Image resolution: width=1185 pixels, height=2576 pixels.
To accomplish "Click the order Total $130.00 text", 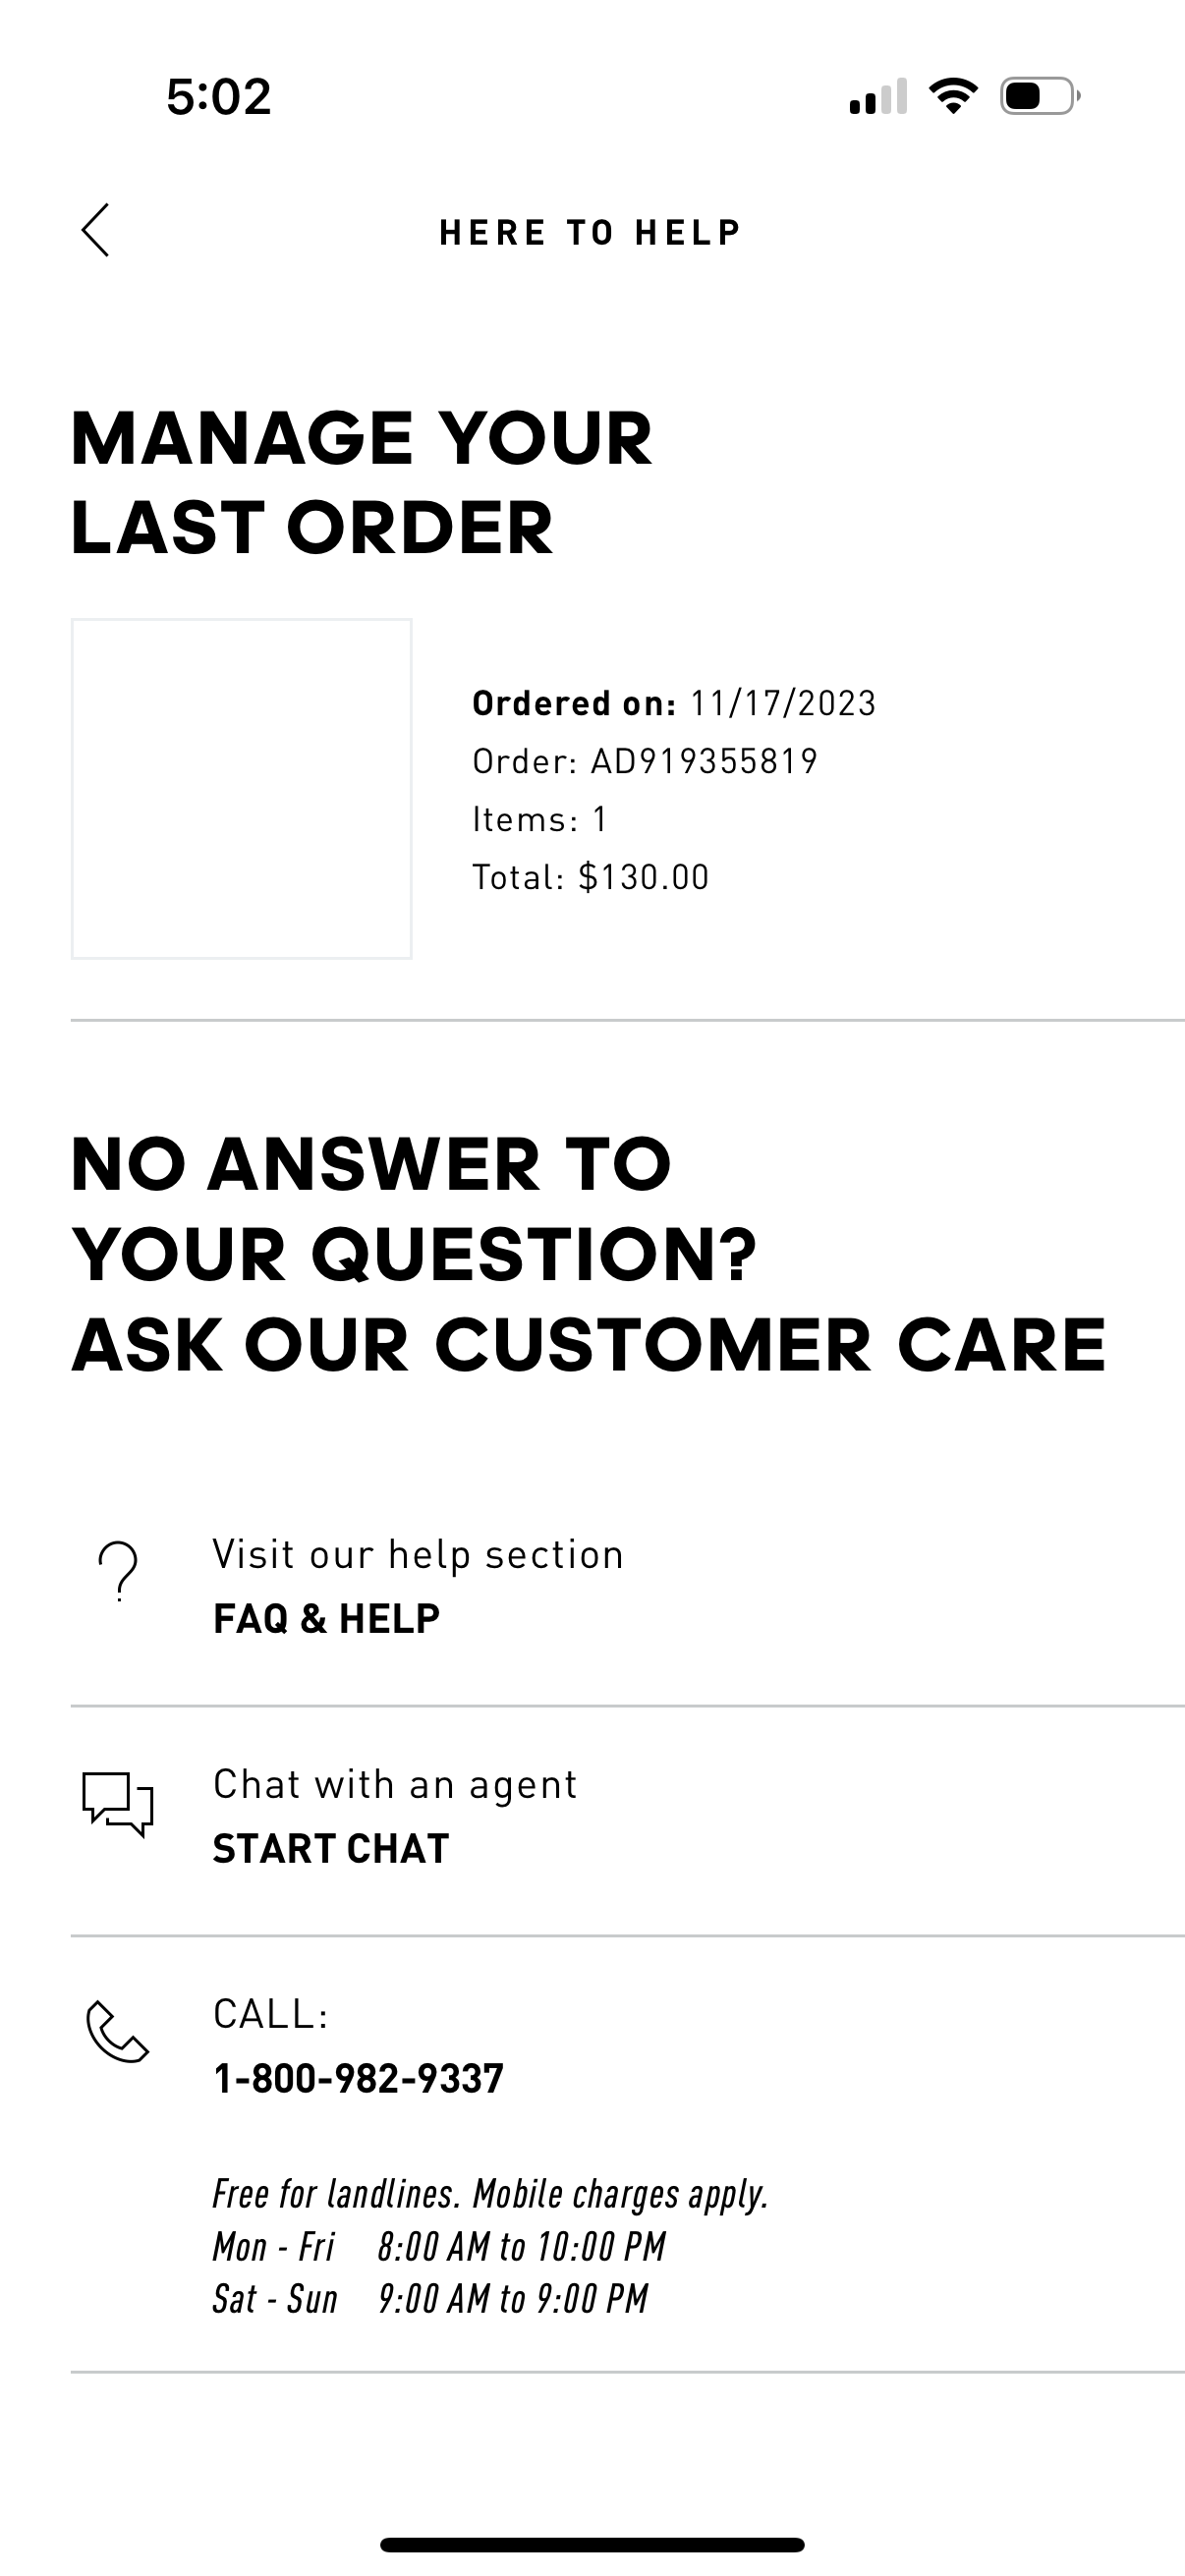I will [588, 877].
